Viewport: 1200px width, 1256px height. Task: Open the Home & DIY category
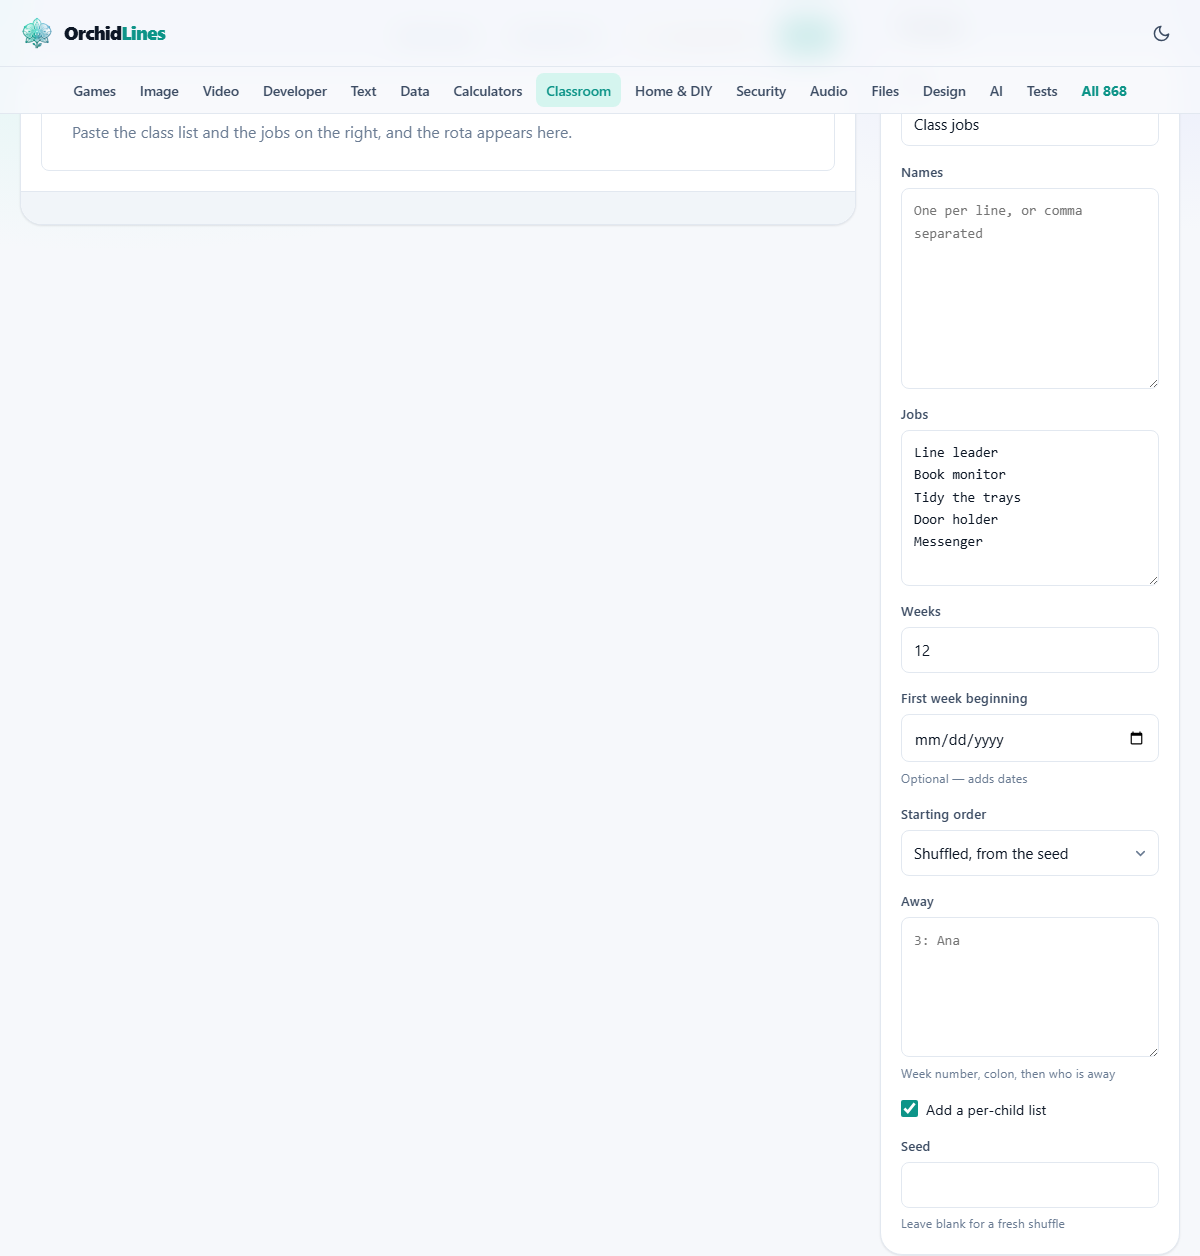[x=673, y=91]
